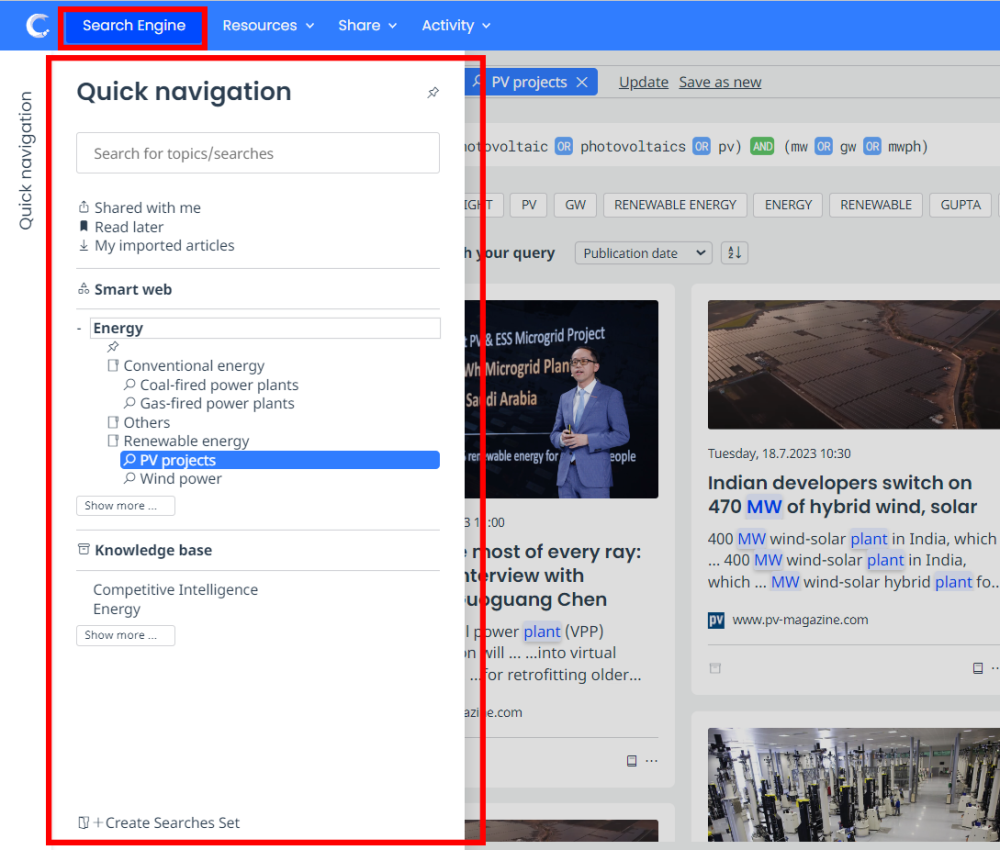Click the Smart web globe icon
The image size is (1000, 850).
click(x=84, y=289)
